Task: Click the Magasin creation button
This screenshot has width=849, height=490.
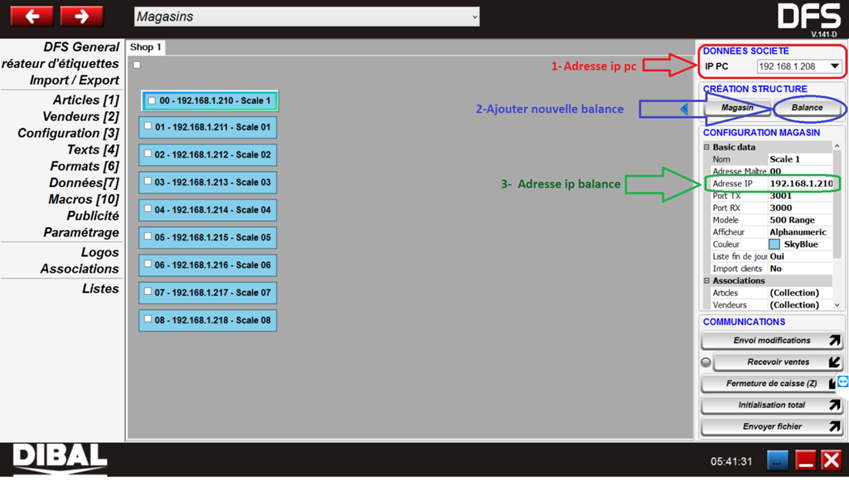Action: click(737, 108)
